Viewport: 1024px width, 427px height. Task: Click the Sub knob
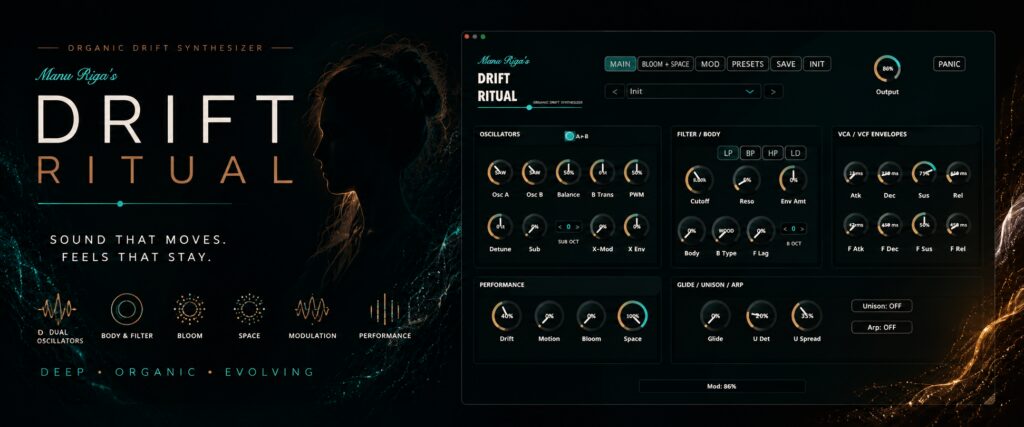coord(534,227)
